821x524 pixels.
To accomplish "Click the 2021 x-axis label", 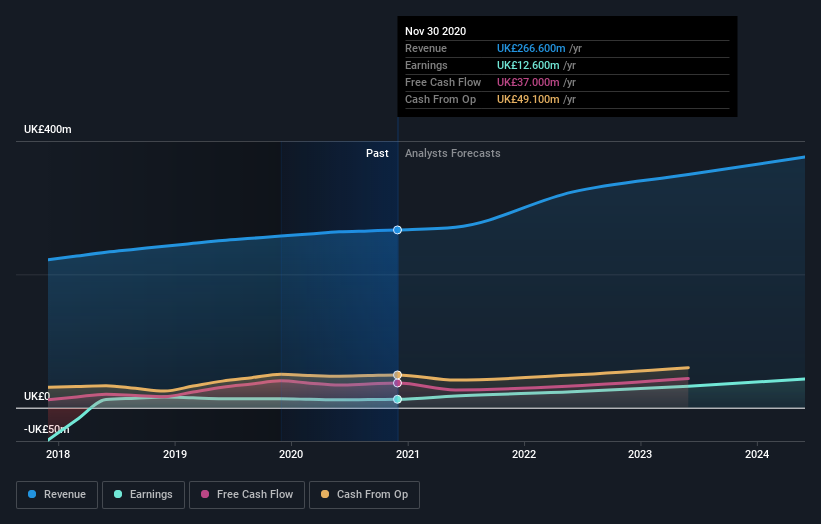I will tap(407, 454).
